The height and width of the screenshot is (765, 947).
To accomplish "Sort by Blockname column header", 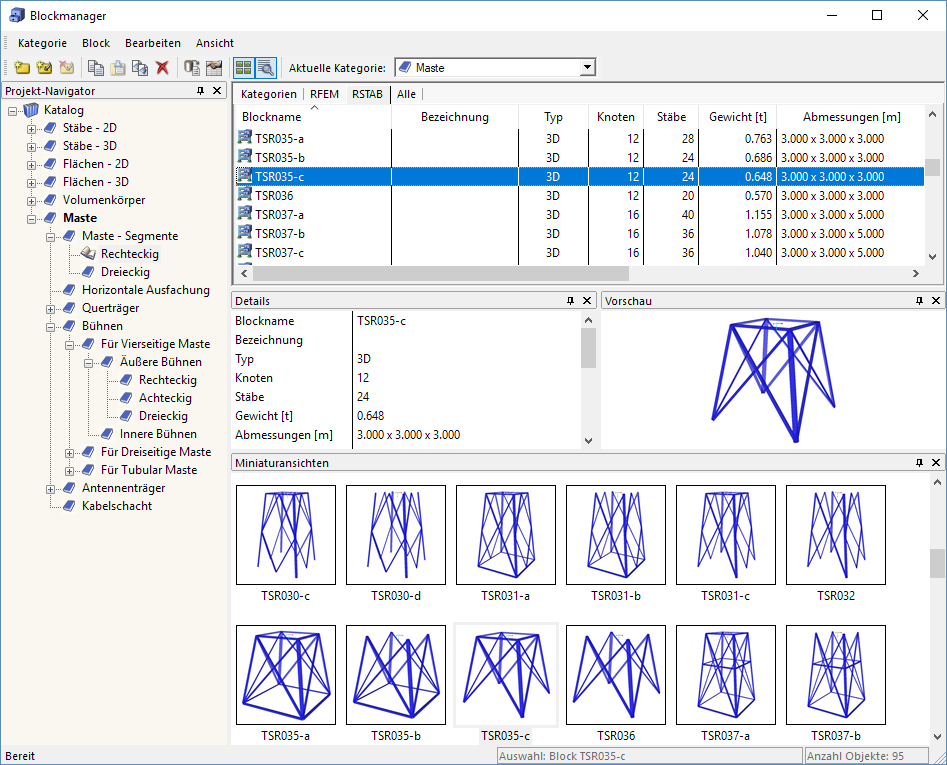I will click(312, 117).
